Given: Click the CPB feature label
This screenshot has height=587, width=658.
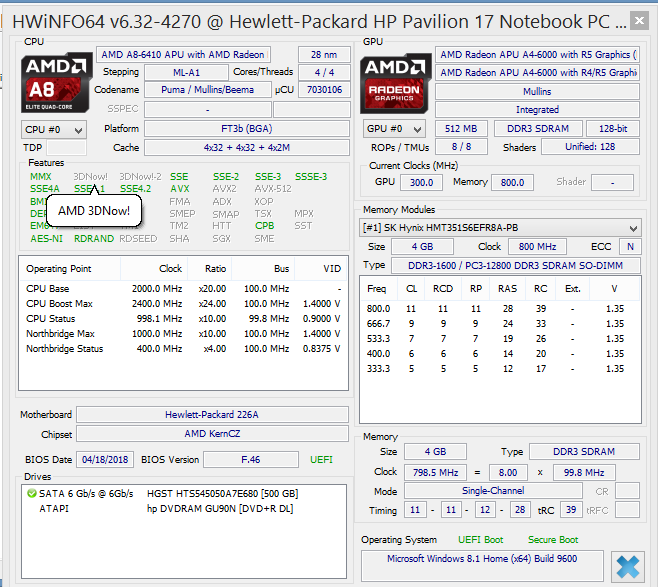Looking at the screenshot, I should point(264,226).
